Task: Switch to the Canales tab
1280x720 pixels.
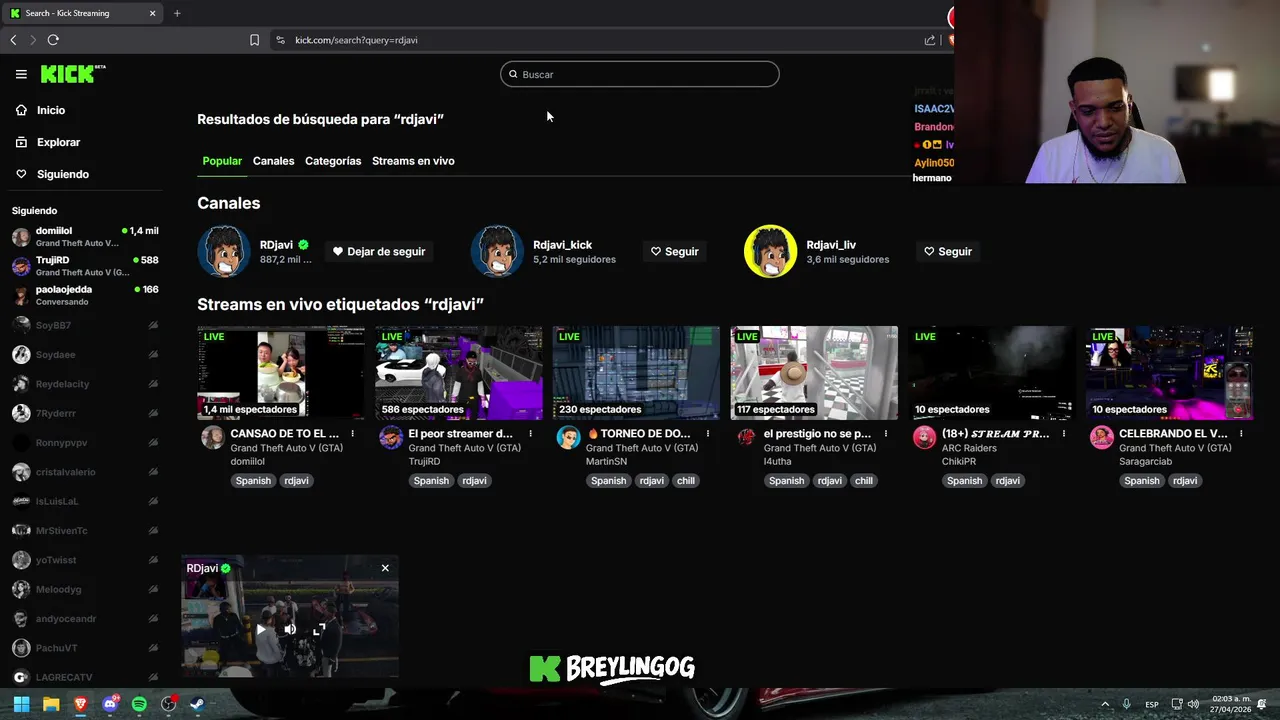Action: (273, 161)
